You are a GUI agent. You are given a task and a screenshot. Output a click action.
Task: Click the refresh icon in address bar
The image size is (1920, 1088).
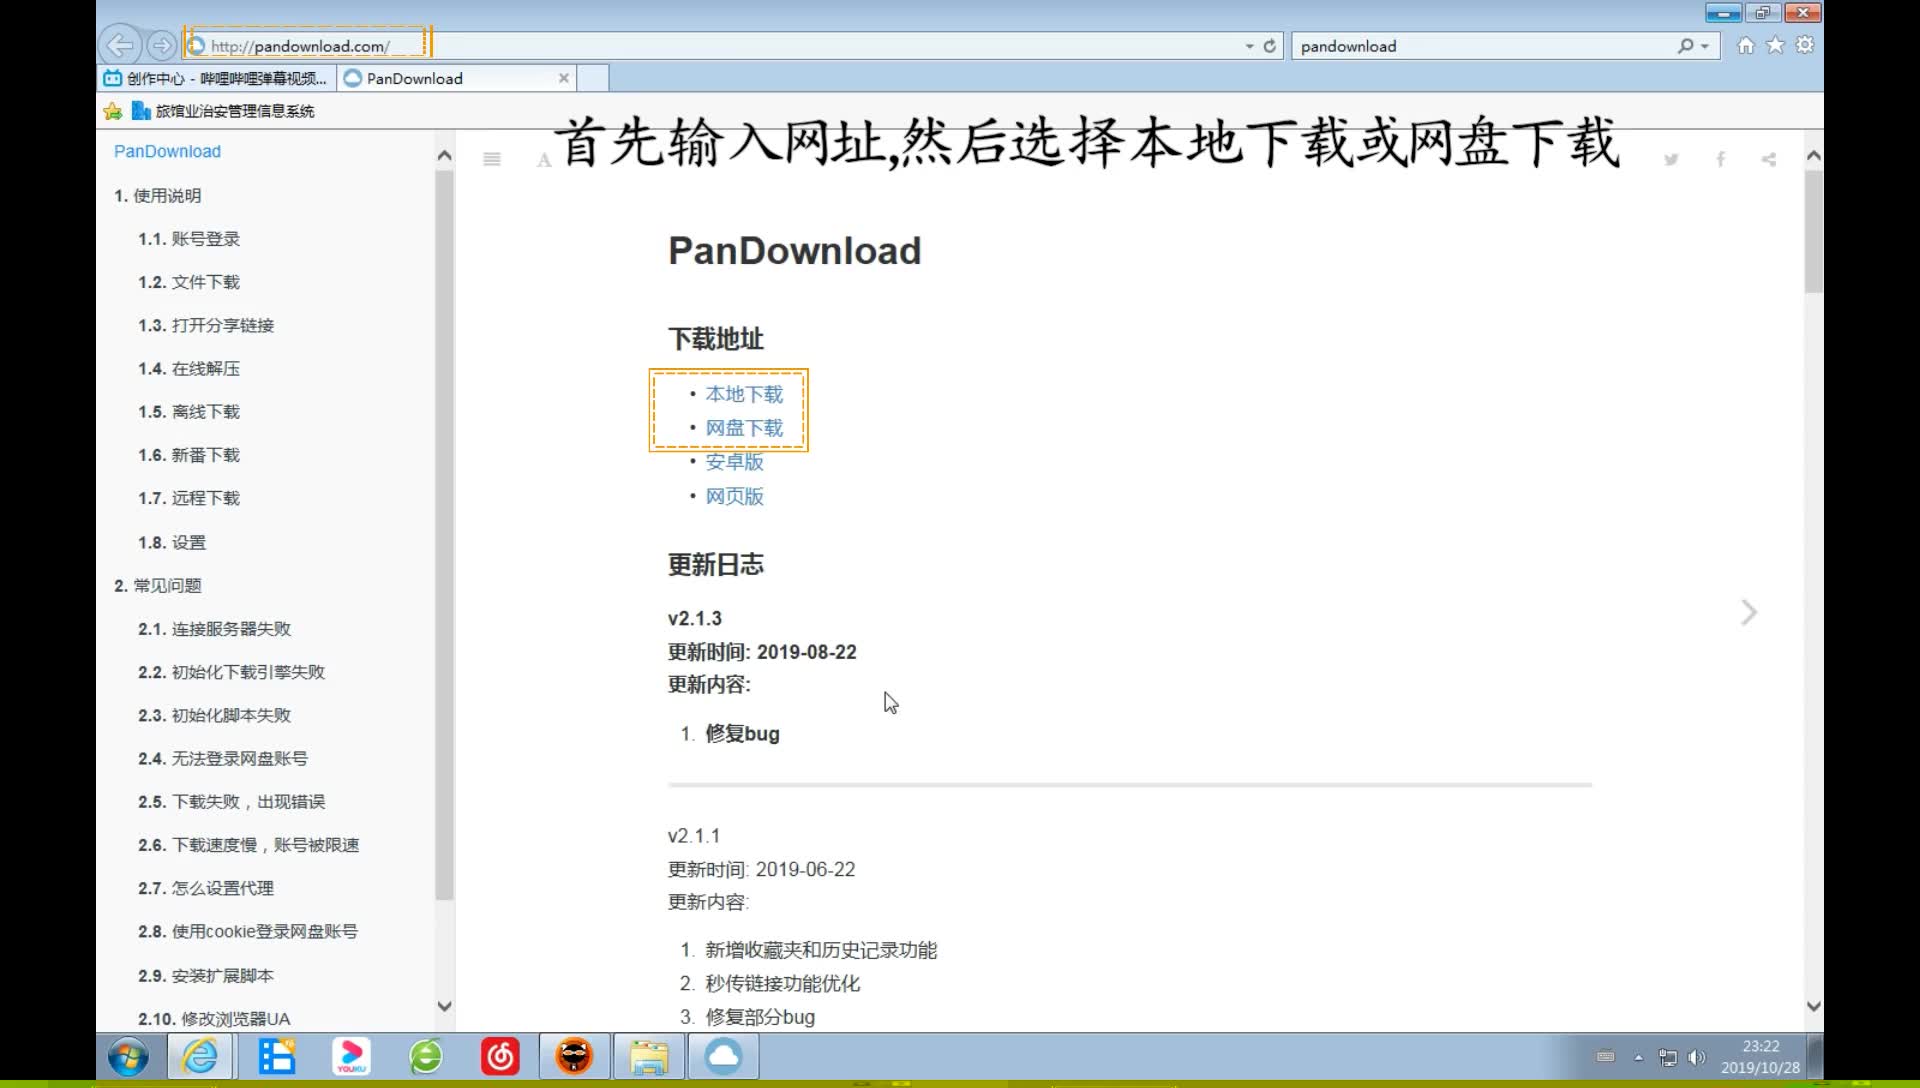[x=1270, y=46]
